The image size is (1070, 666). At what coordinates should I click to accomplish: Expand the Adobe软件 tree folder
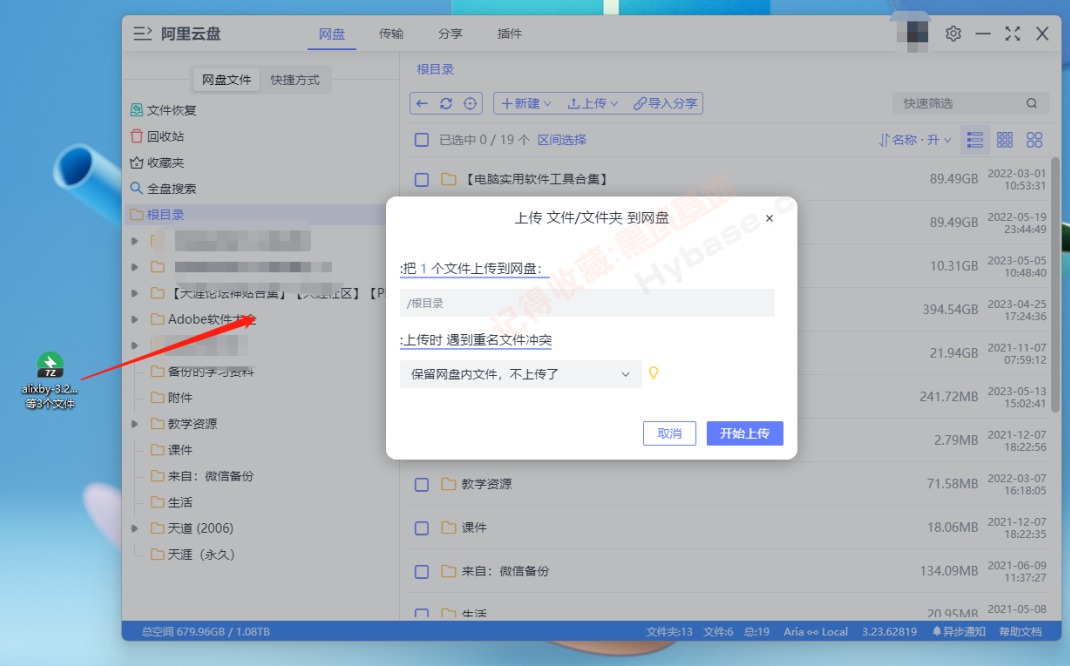(134, 319)
